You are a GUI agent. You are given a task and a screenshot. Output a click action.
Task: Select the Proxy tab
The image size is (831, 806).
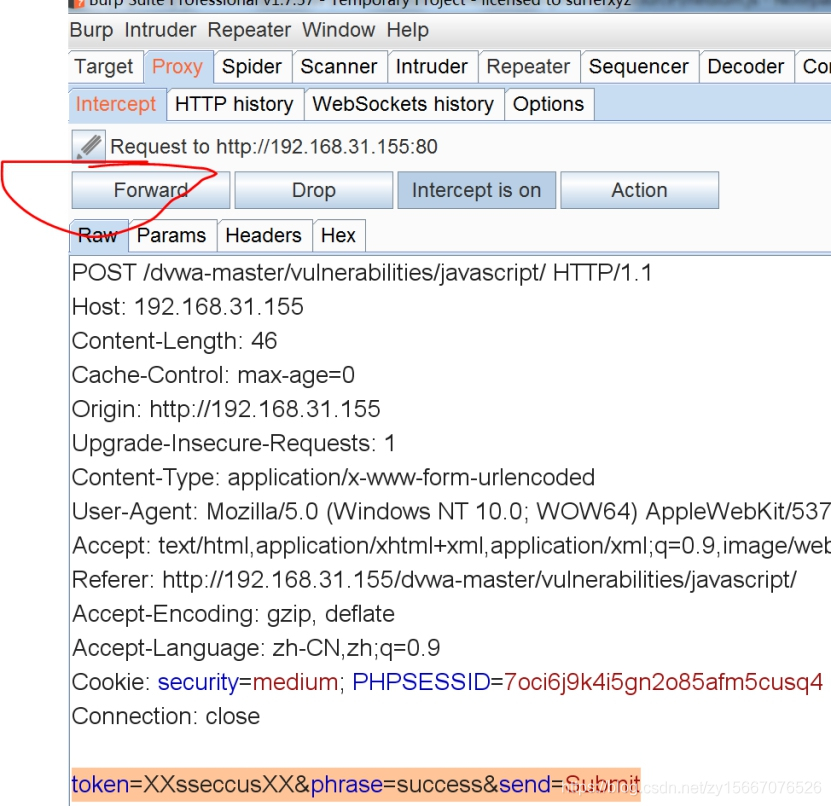click(178, 67)
